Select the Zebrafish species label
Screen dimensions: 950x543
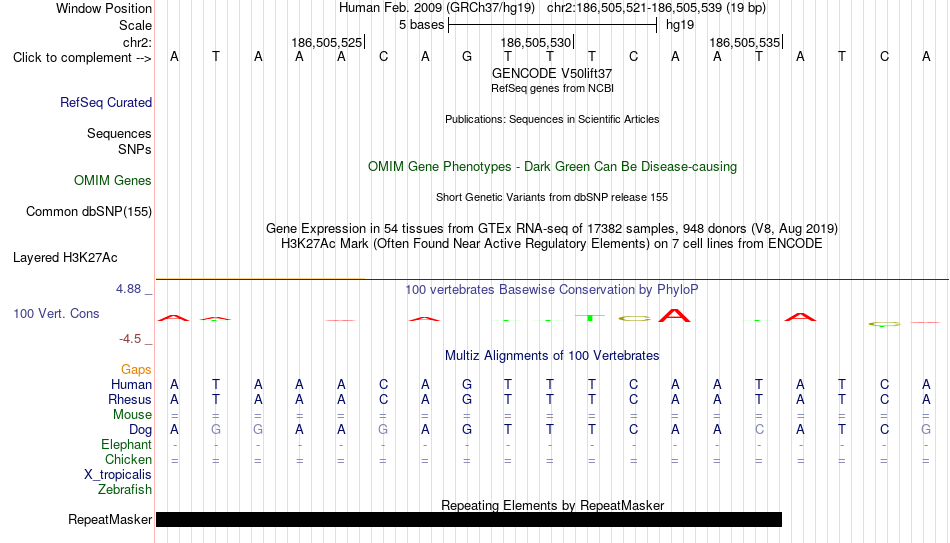125,490
